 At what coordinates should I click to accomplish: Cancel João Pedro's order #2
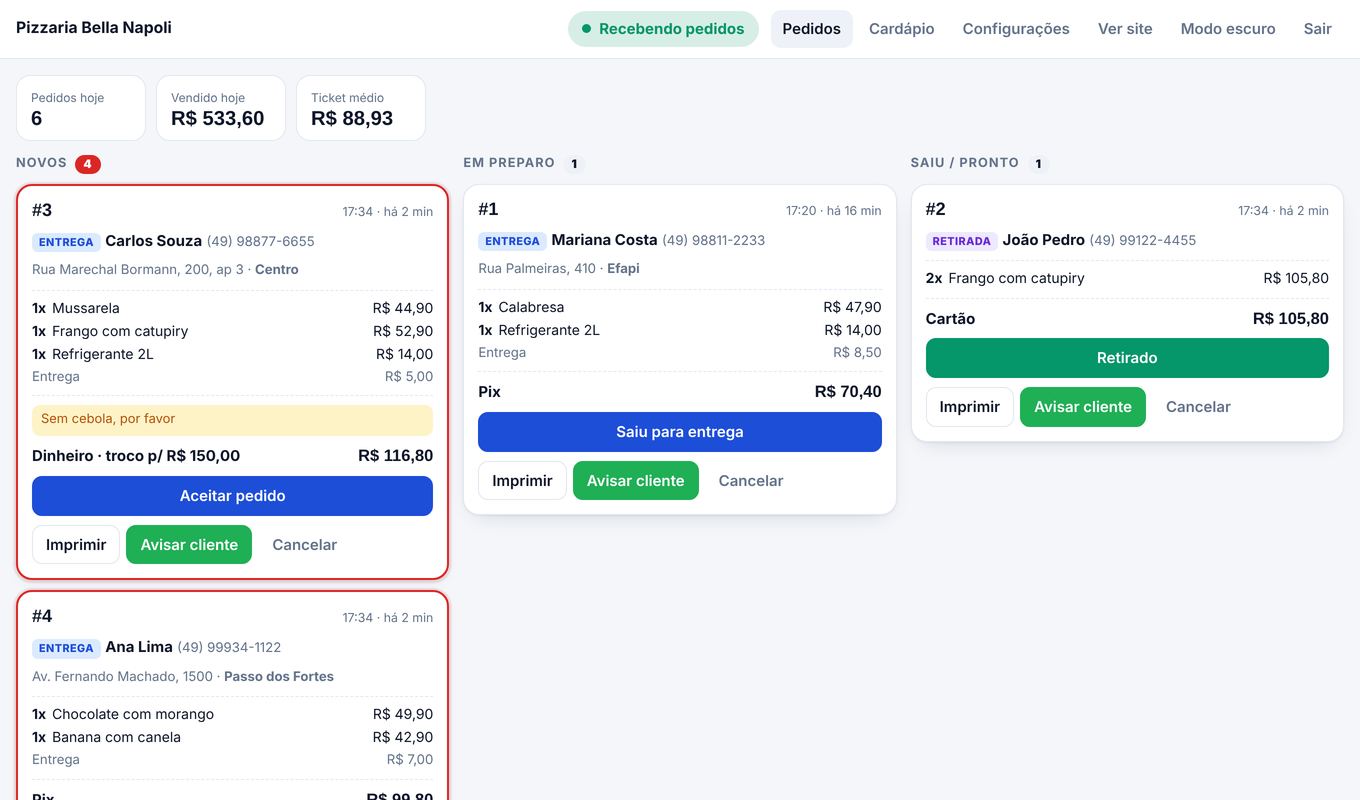(x=1198, y=407)
